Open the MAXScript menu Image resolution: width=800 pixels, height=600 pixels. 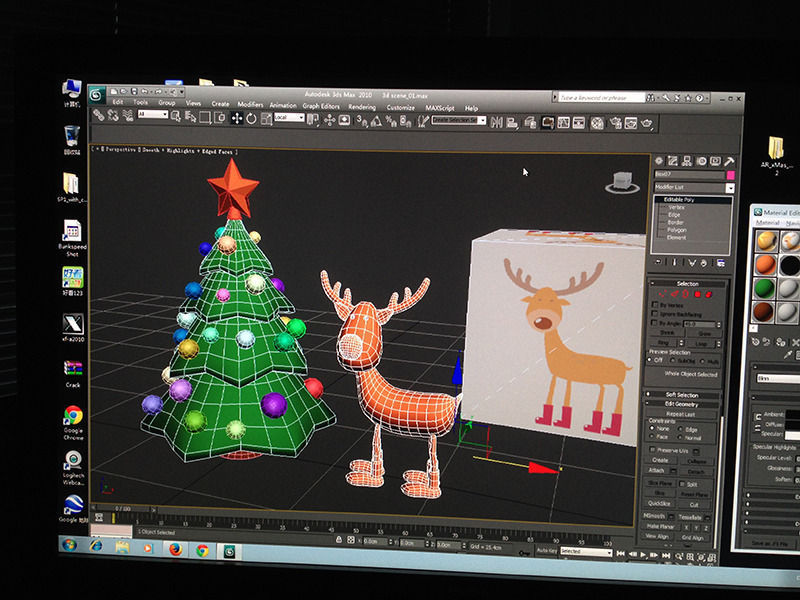pos(439,108)
